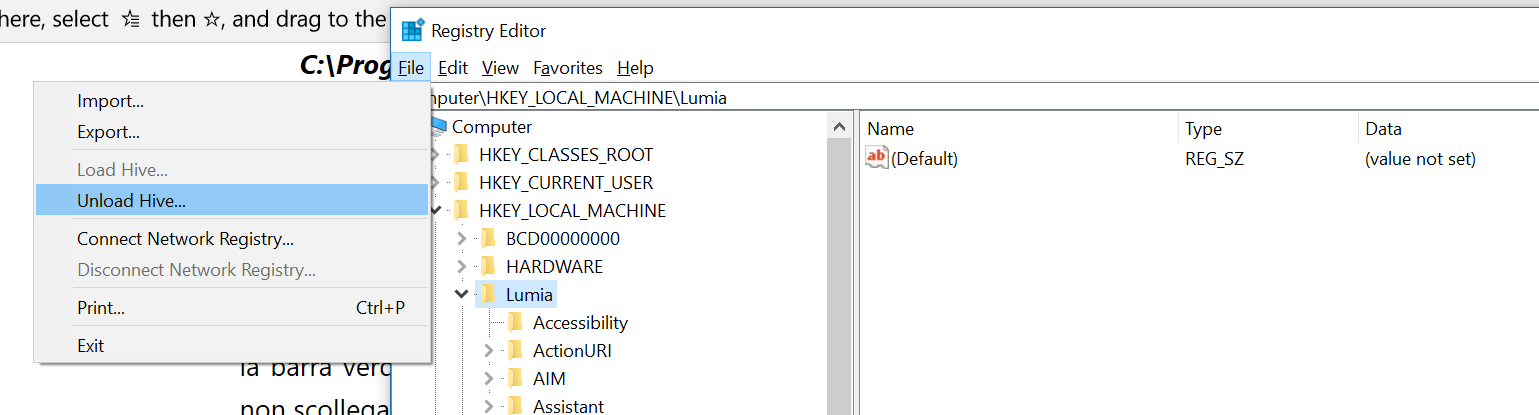
Task: Expand the BCD00000000 key node
Action: (461, 238)
